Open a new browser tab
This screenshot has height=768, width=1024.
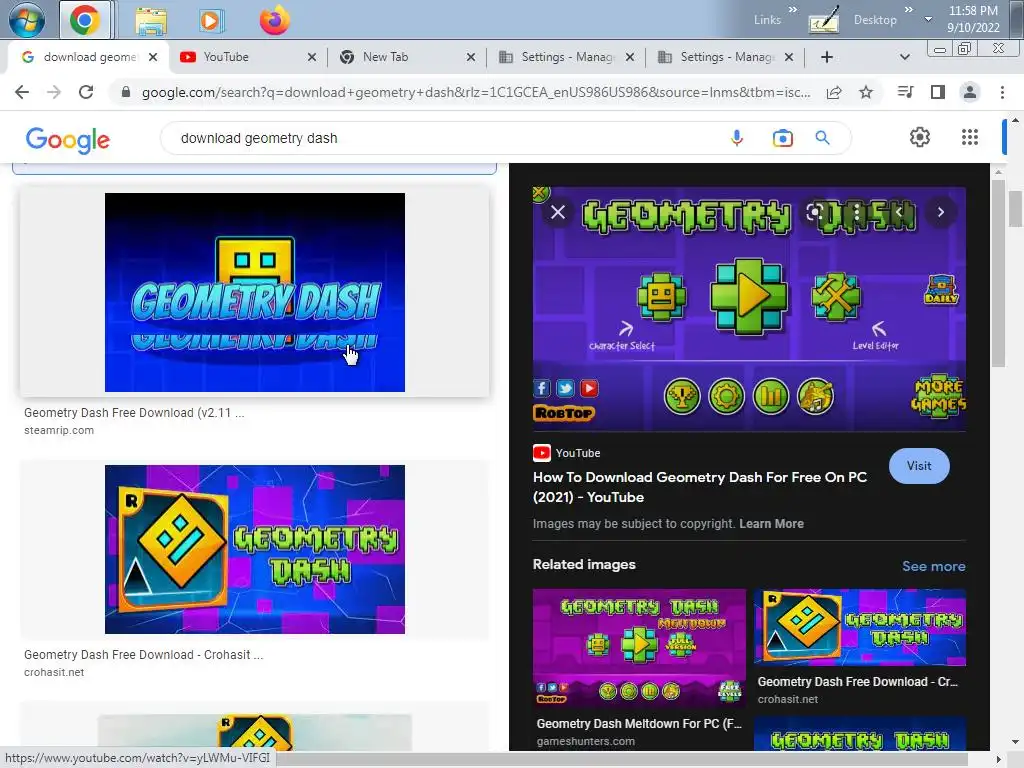827,57
